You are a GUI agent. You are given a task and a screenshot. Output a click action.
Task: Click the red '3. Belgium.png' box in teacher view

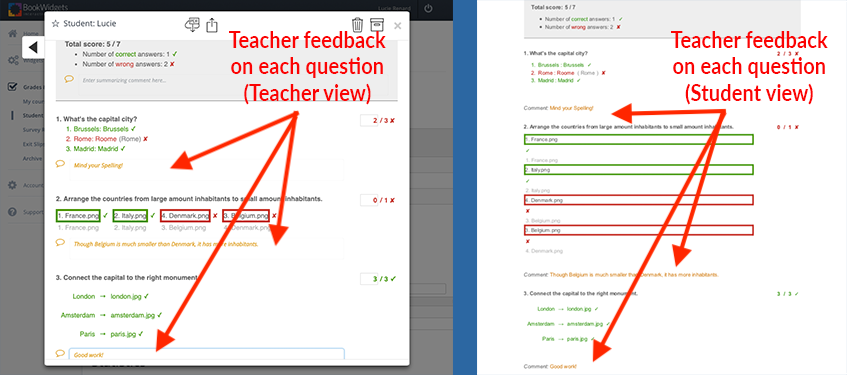point(246,216)
